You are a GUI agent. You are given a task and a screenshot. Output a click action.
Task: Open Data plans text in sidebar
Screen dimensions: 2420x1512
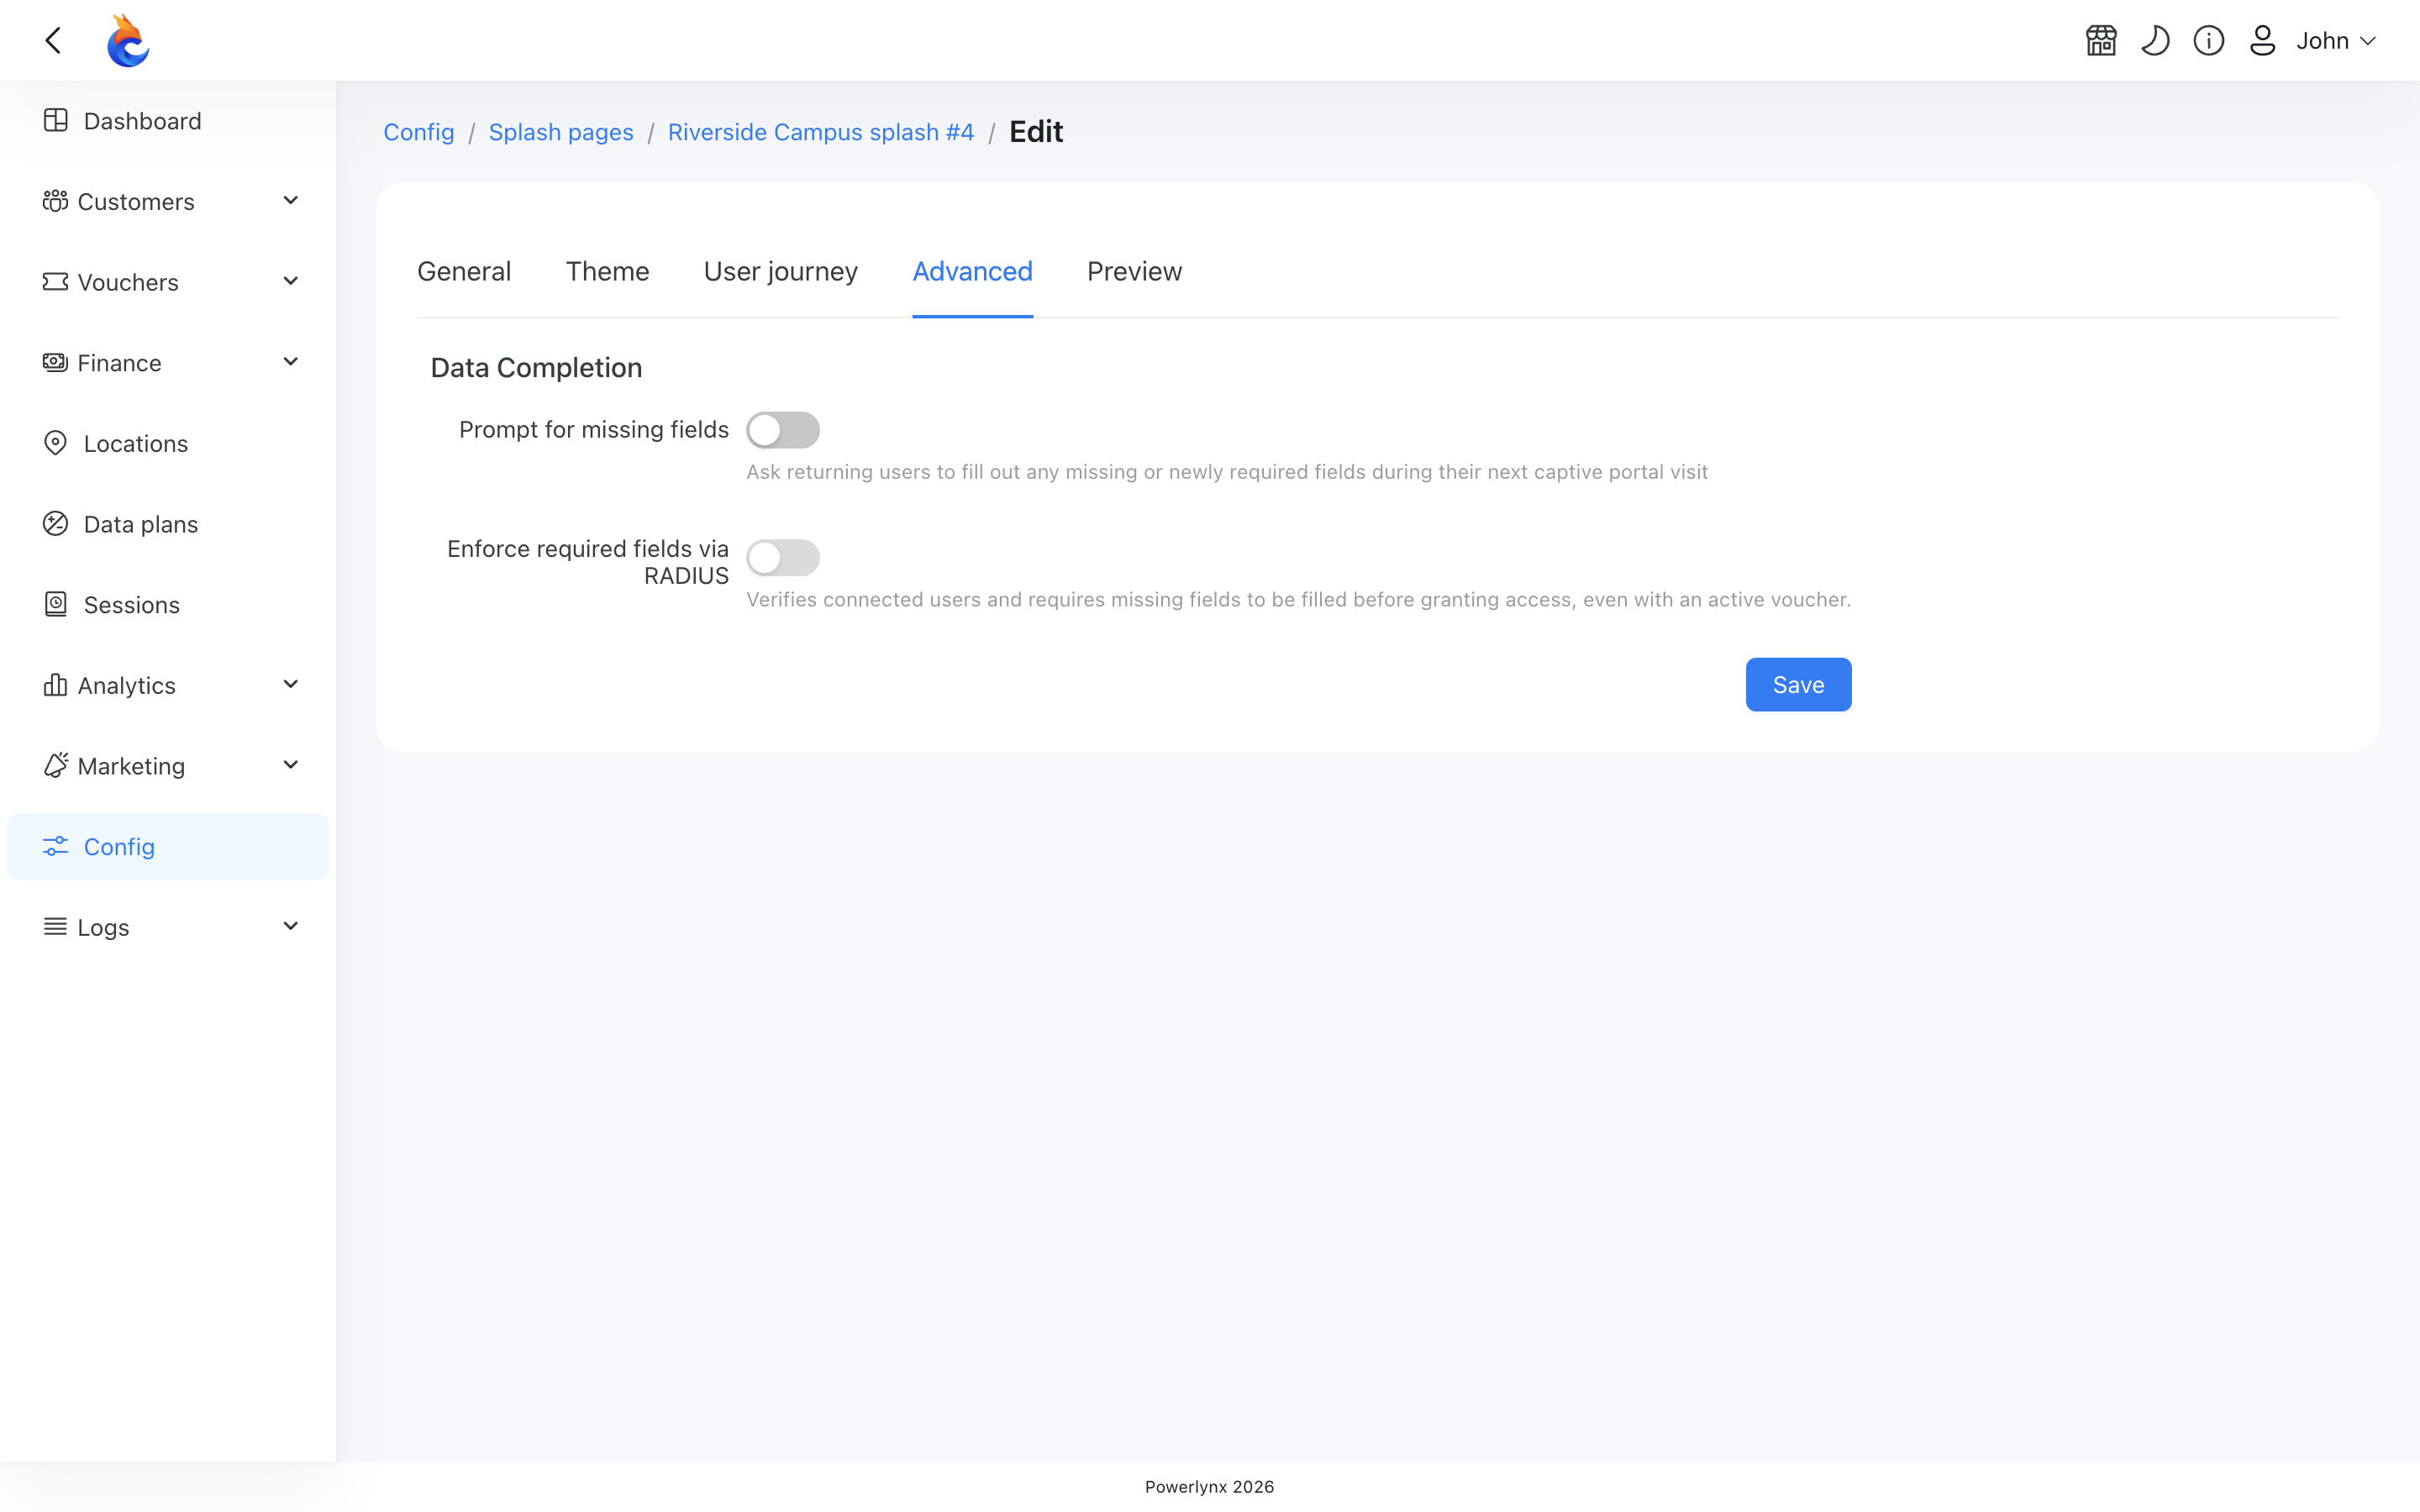[x=141, y=524]
